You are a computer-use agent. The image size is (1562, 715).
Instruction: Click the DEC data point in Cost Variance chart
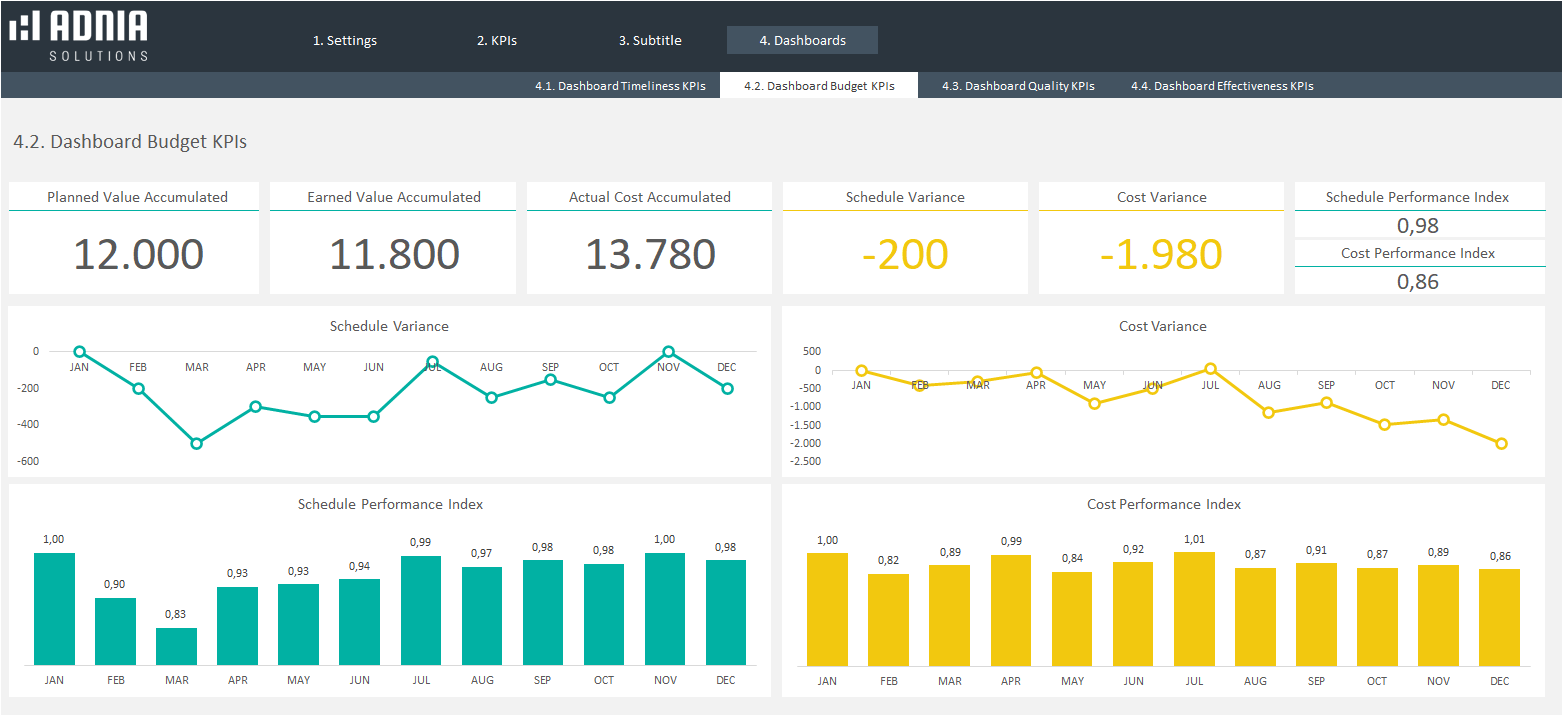point(1501,443)
